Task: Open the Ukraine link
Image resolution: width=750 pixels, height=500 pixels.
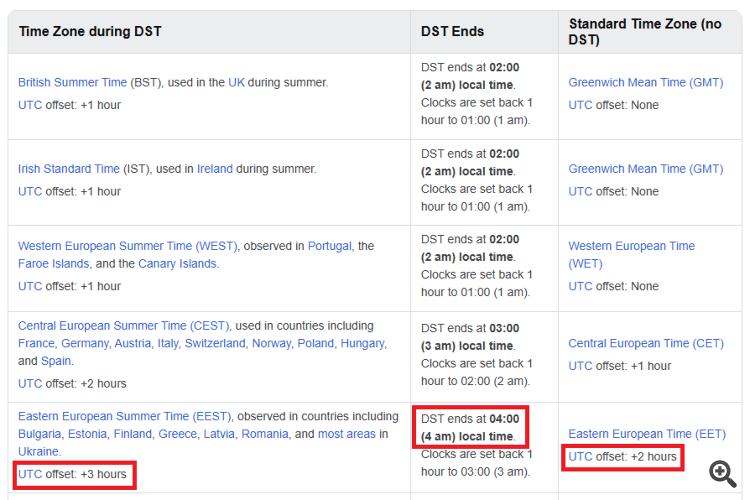Action: [x=40, y=452]
